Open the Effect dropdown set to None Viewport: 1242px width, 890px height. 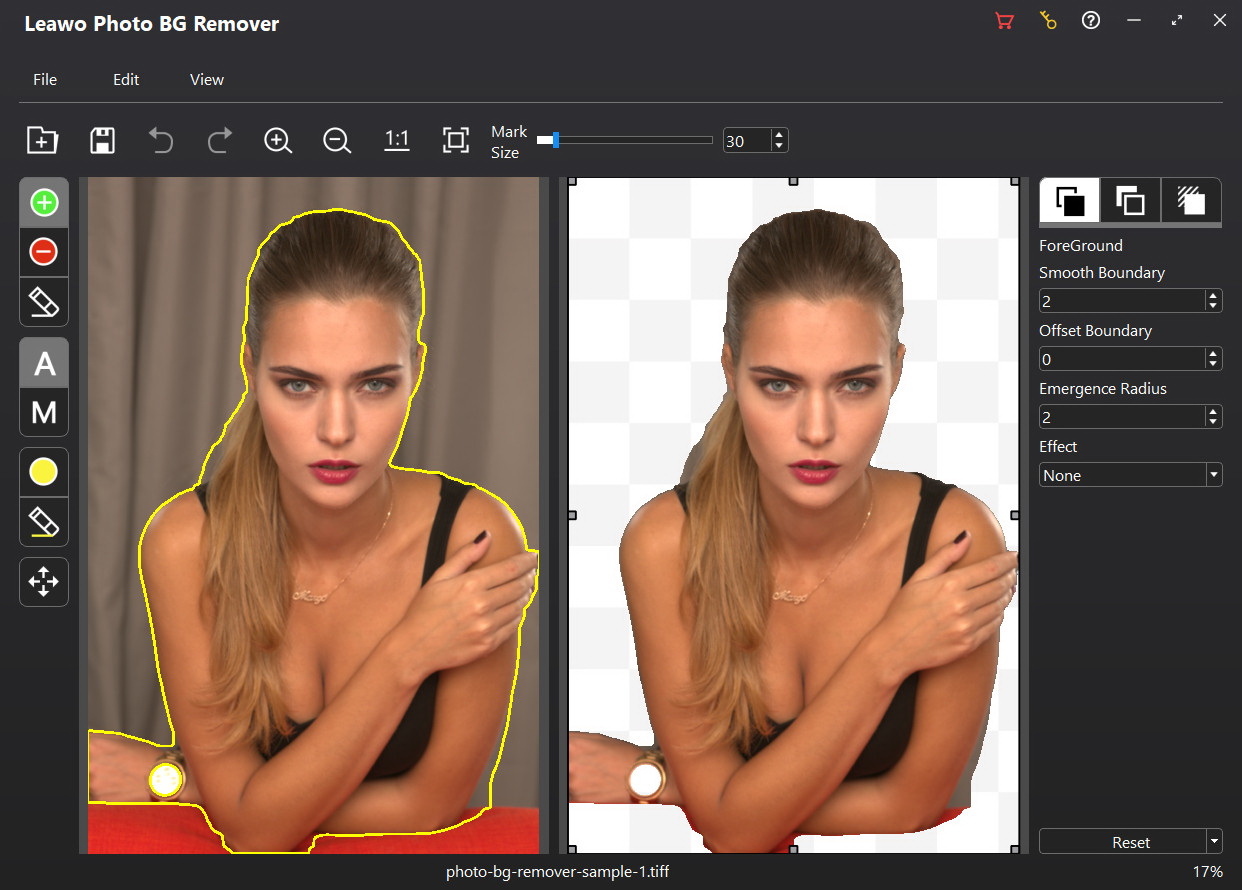click(x=1130, y=475)
